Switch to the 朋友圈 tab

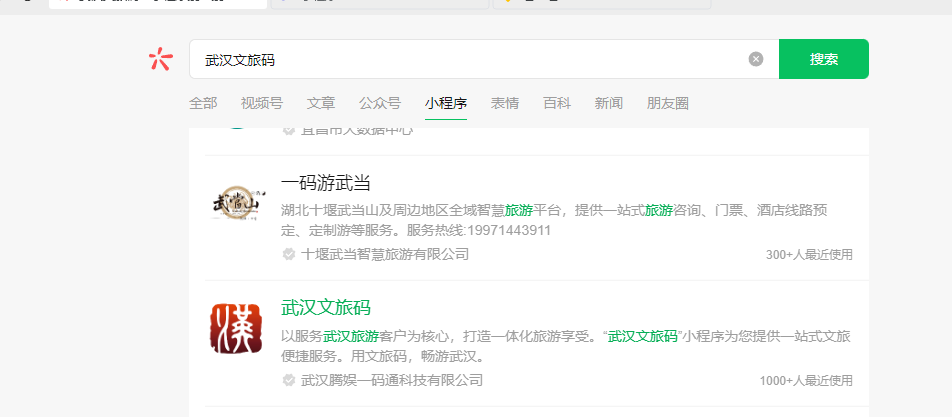(667, 103)
